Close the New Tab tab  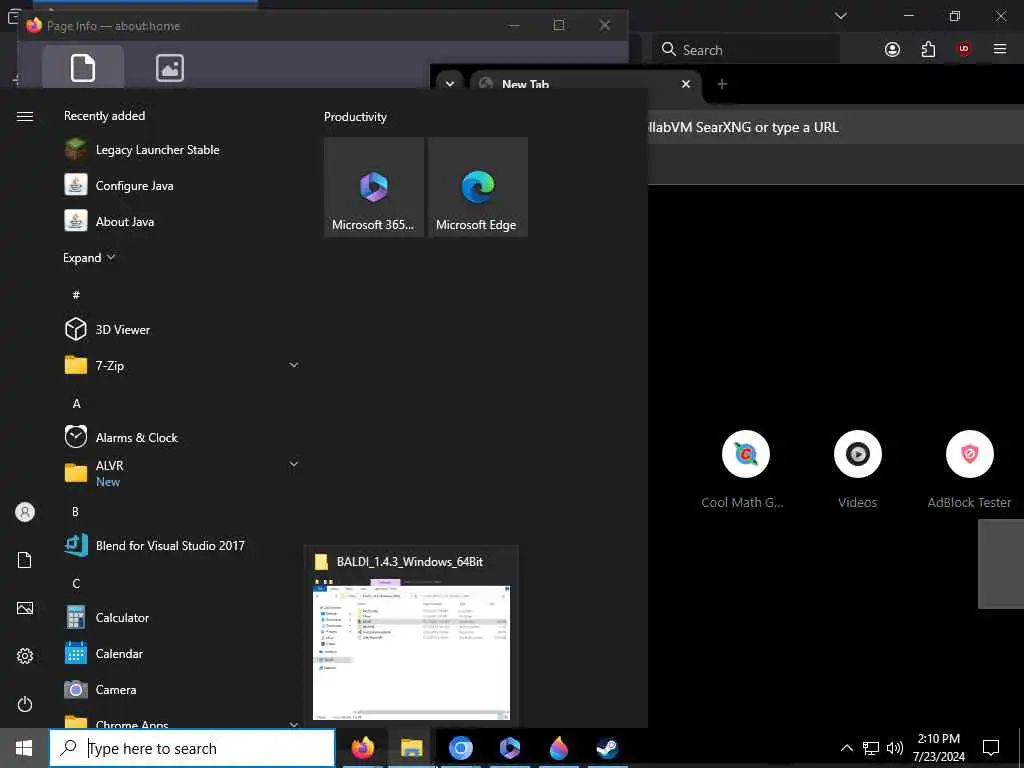(686, 84)
